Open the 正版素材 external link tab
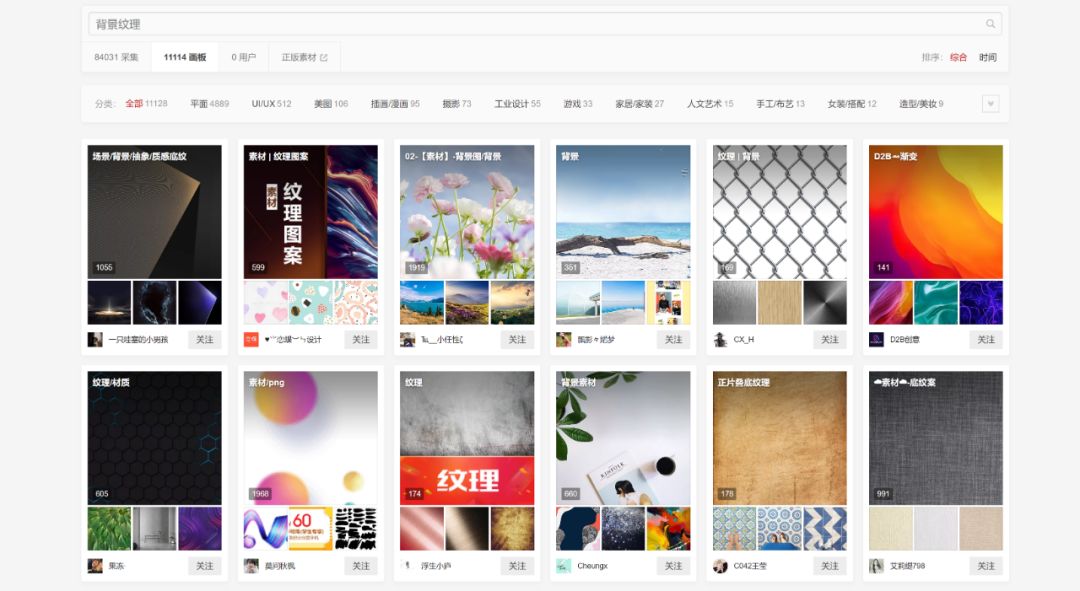 [304, 57]
